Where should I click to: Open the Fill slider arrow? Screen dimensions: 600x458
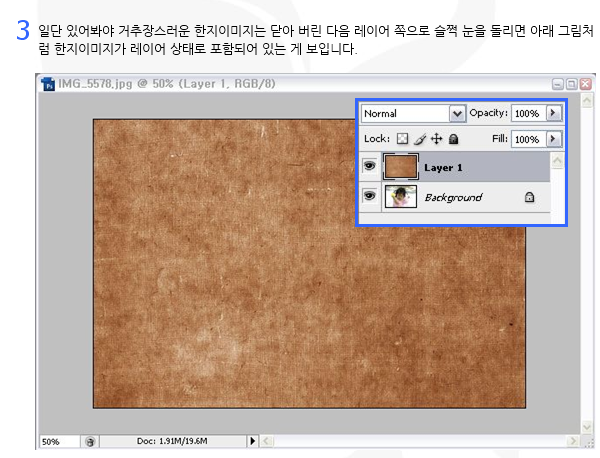[x=553, y=139]
